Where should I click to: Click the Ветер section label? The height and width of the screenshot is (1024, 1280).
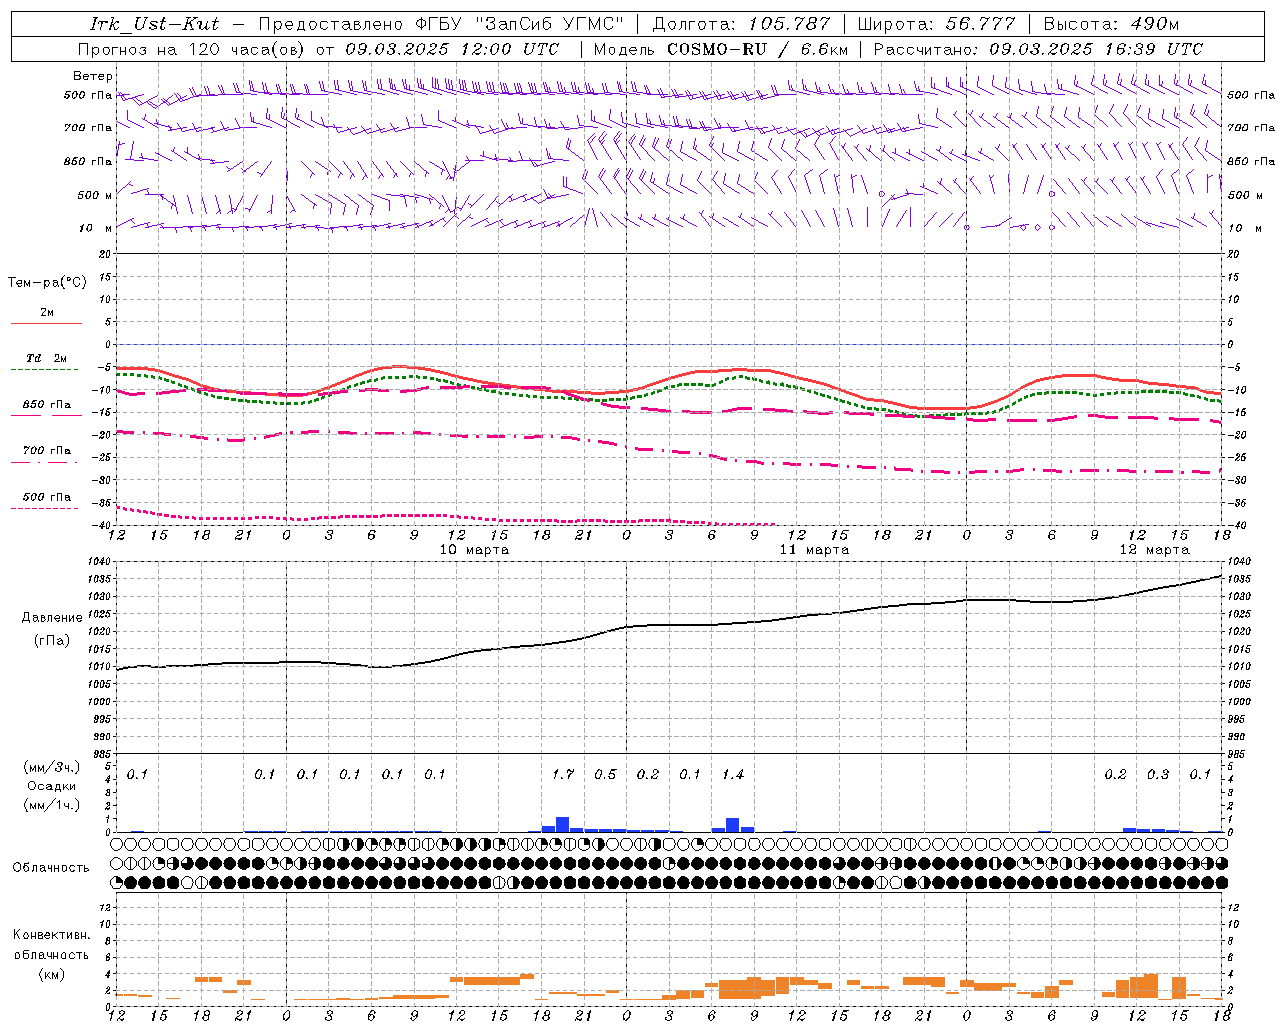click(93, 76)
